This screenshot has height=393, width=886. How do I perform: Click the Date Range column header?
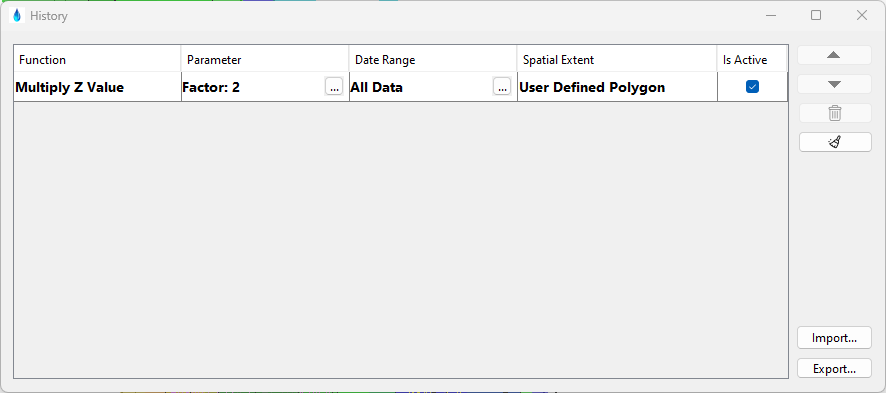(x=432, y=59)
